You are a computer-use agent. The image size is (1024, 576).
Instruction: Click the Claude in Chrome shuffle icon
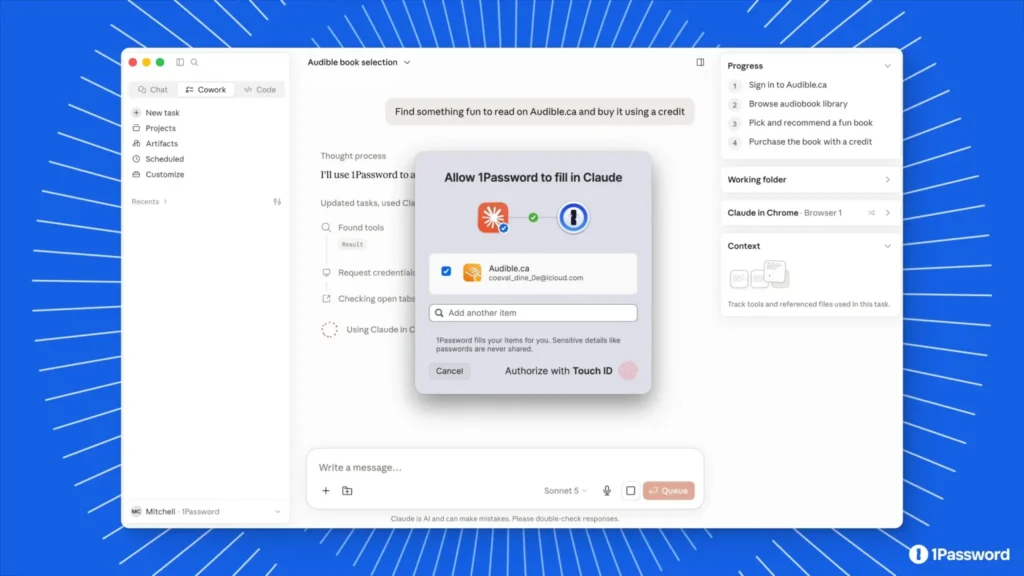871,213
